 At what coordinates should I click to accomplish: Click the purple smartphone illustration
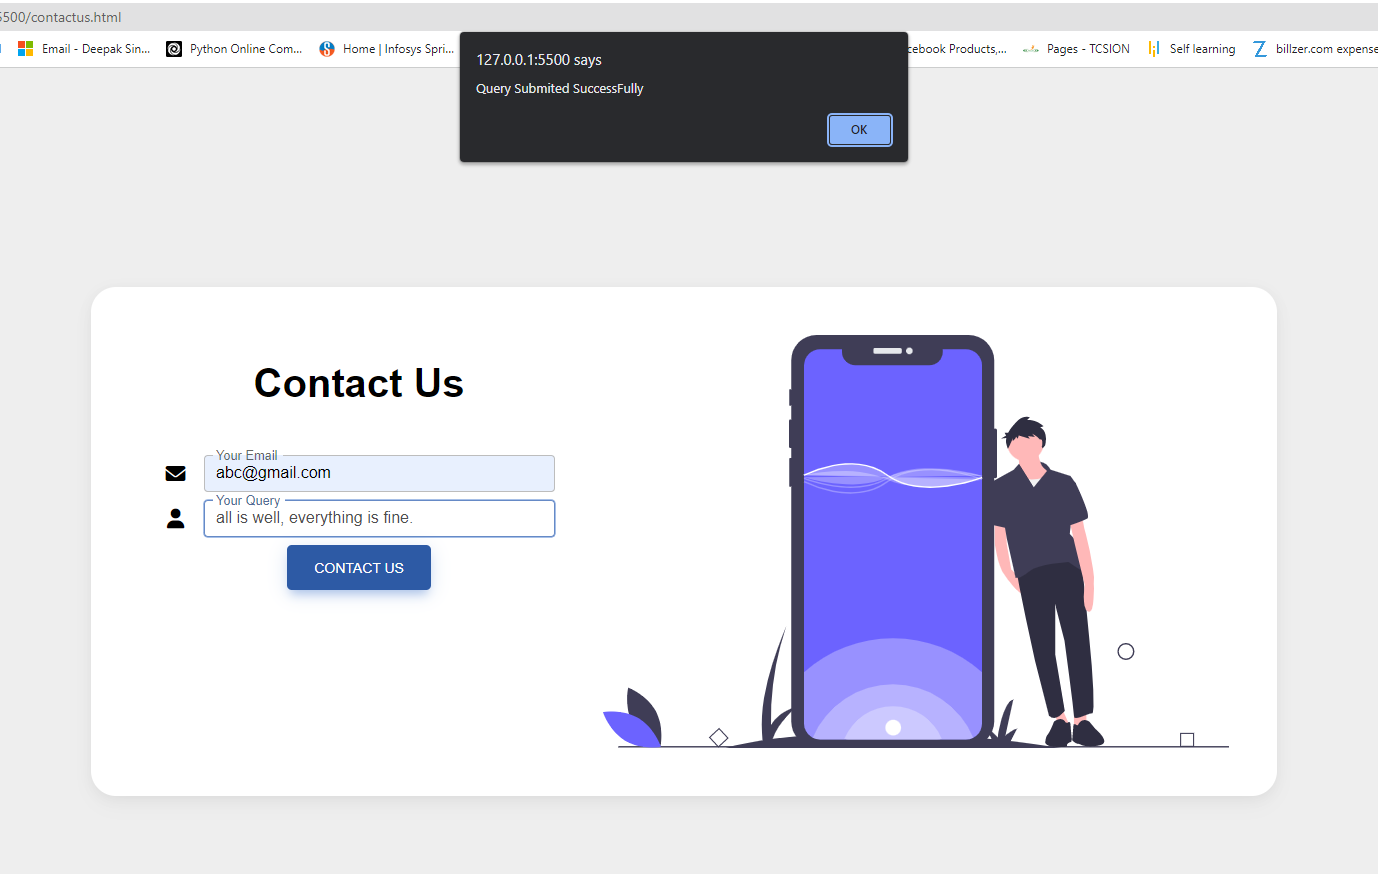click(x=892, y=541)
